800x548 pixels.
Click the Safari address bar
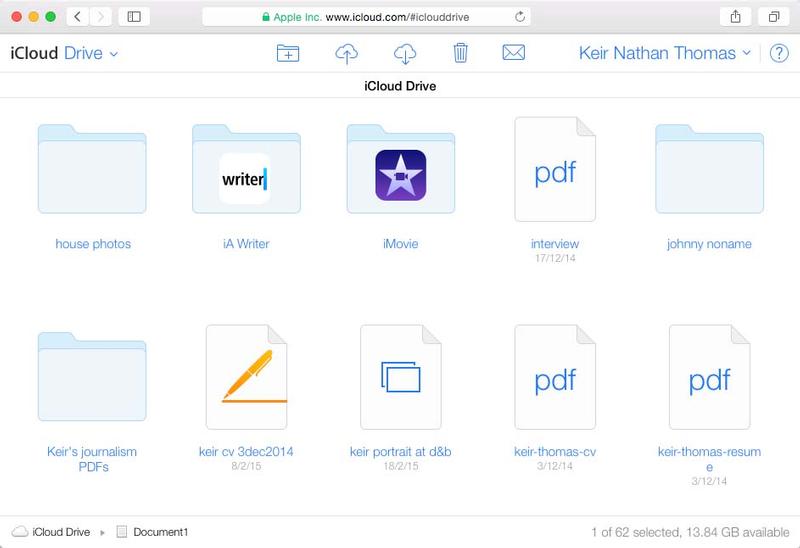[x=366, y=17]
